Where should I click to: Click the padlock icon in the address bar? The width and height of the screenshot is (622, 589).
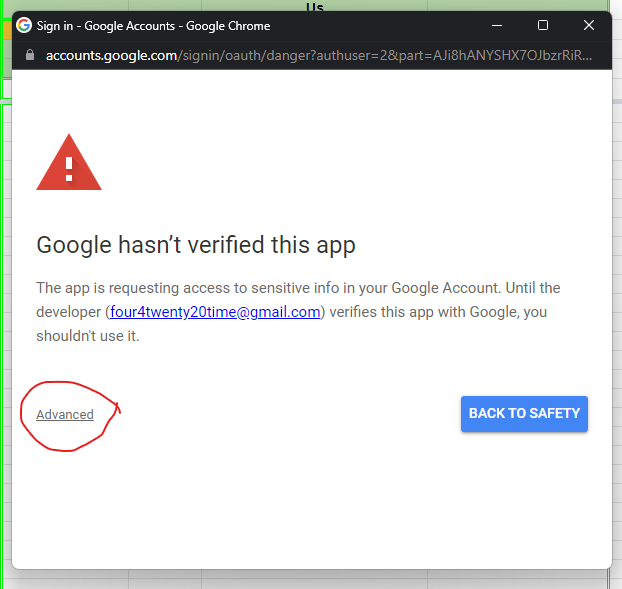click(x=30, y=55)
